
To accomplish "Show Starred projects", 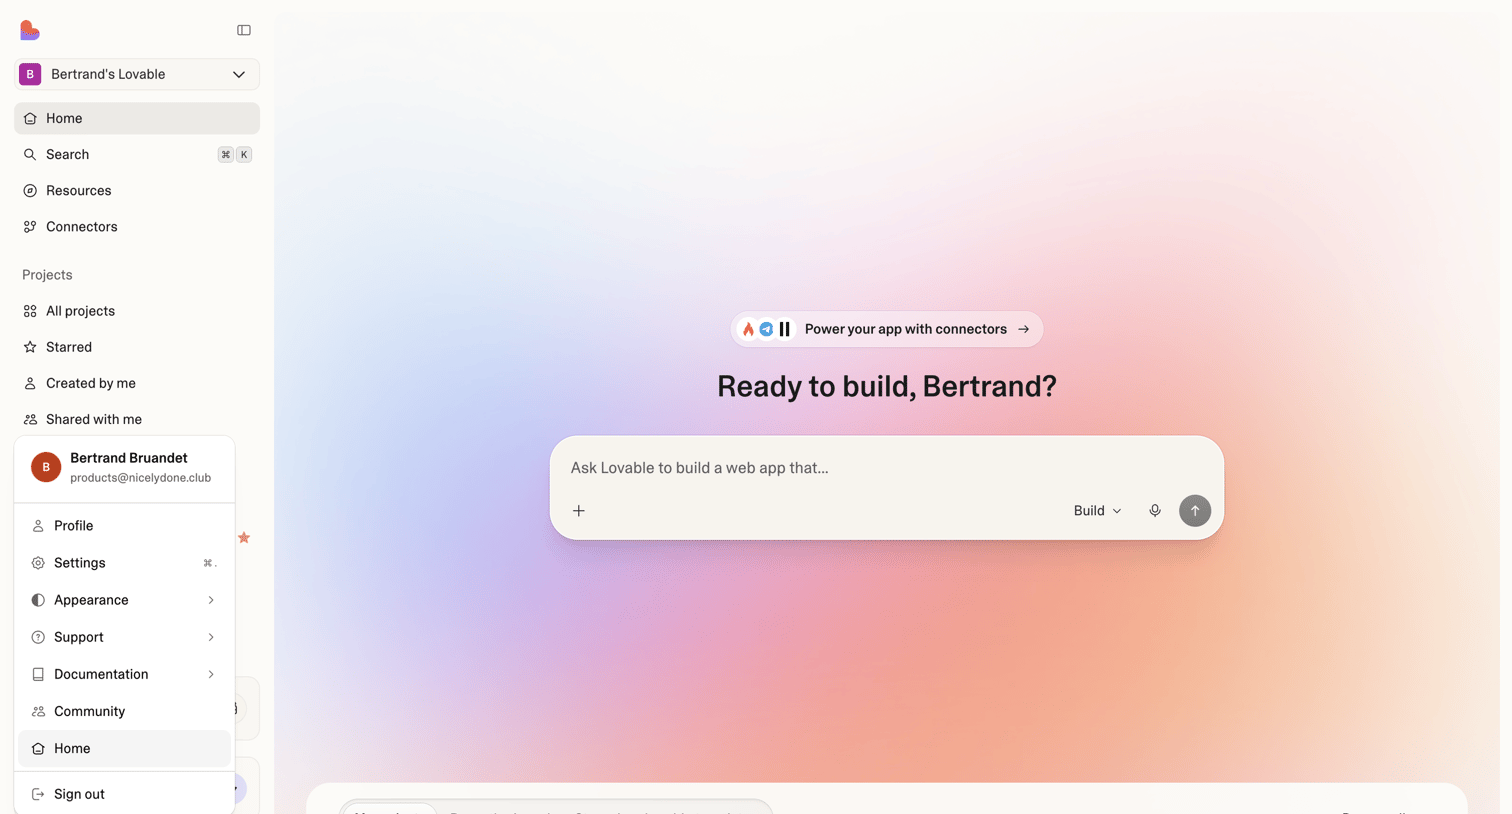I will pos(137,347).
